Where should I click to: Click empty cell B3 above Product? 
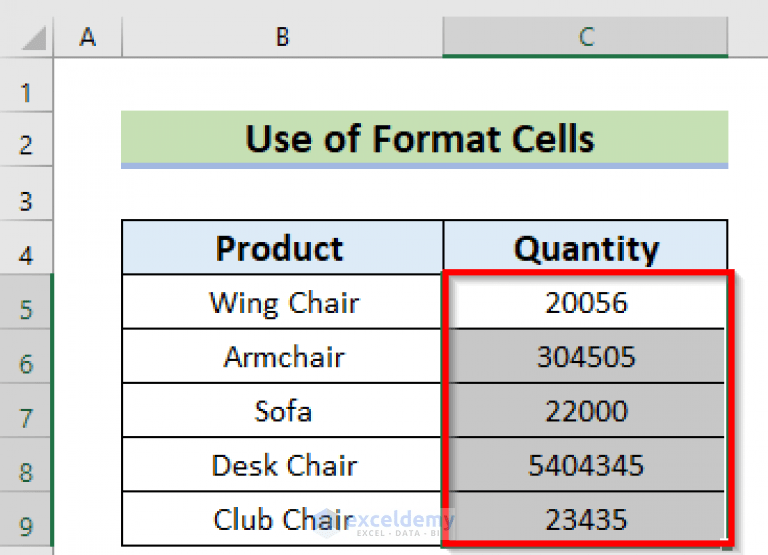pos(283,194)
